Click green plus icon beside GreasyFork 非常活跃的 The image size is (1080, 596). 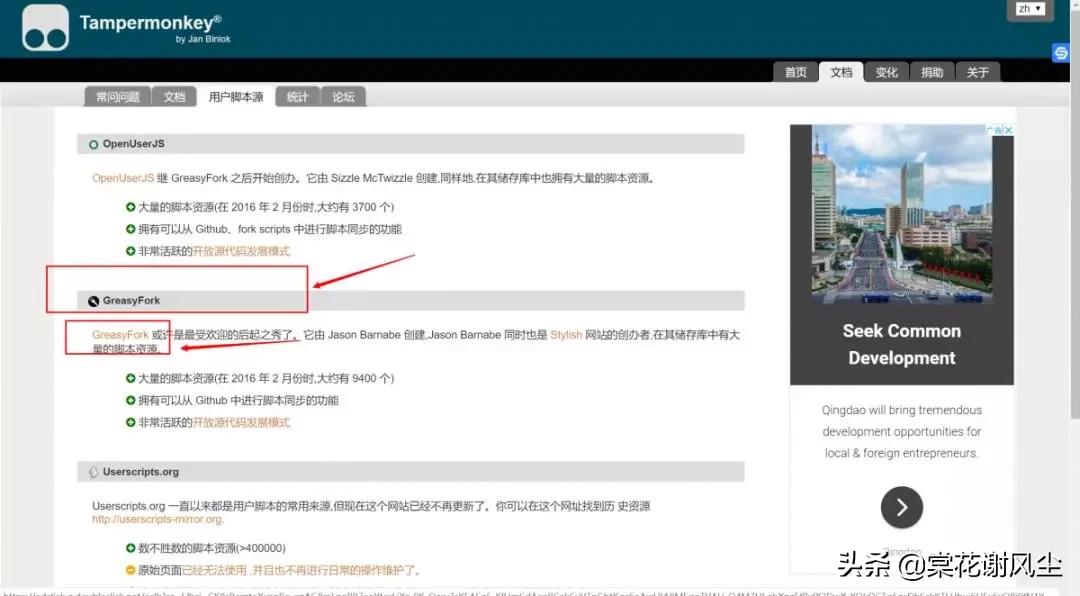coord(131,422)
